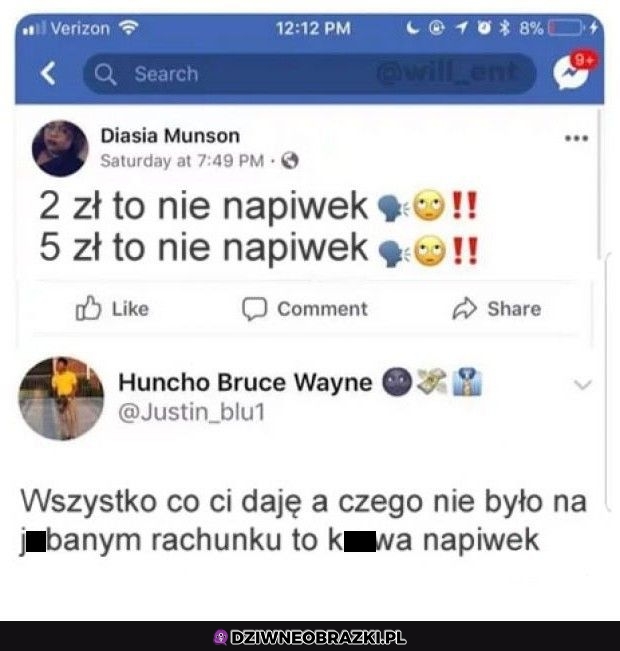Click the @Justin_blu1 handle
620x651 pixels.
tap(191, 412)
